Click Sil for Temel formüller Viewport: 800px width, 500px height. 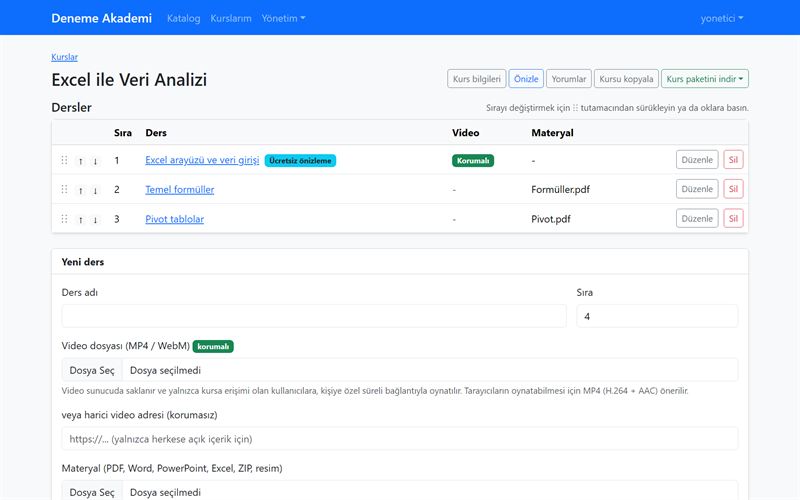tap(733, 189)
